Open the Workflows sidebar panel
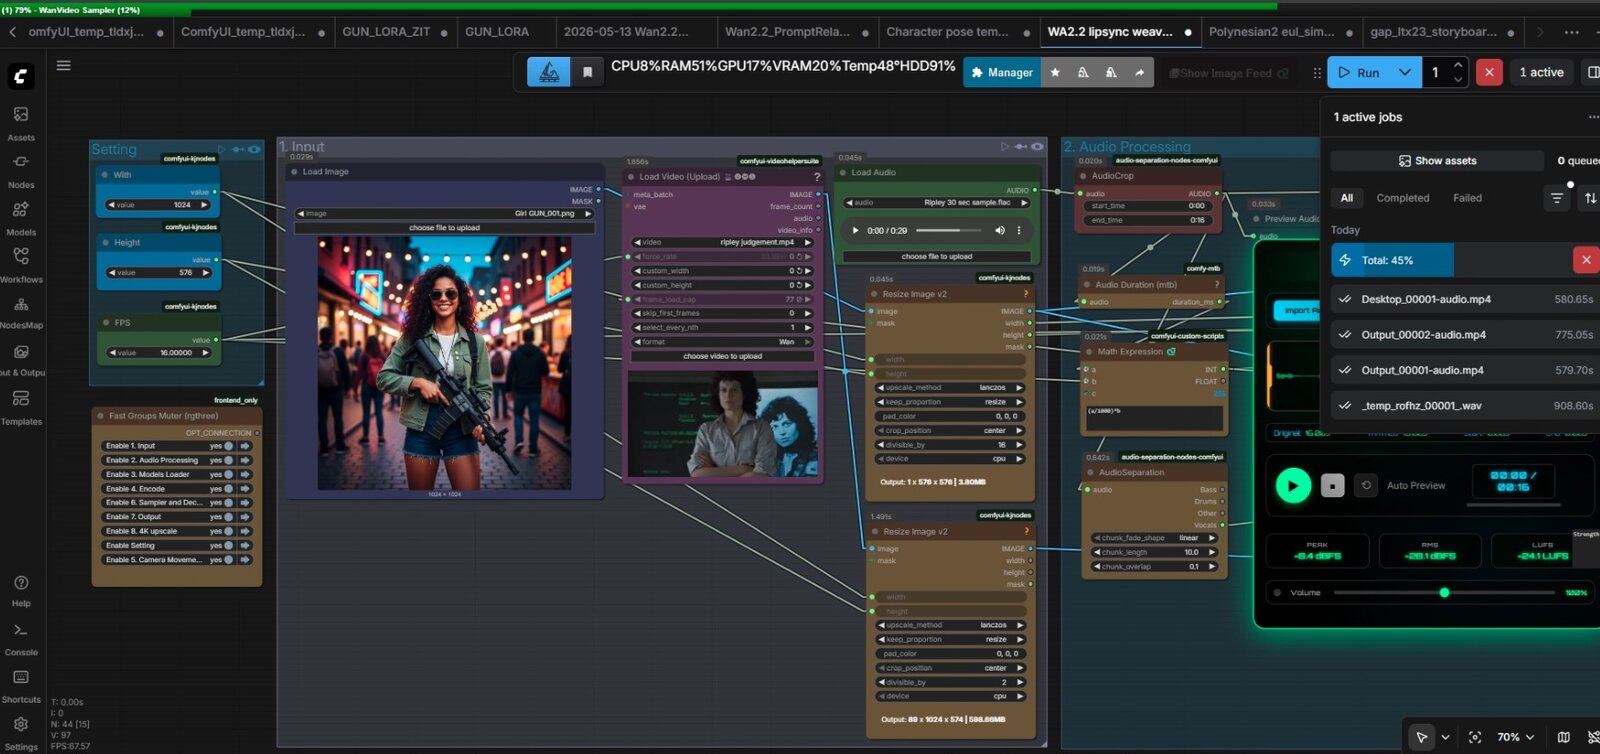The height and width of the screenshot is (754, 1600). tap(21, 264)
